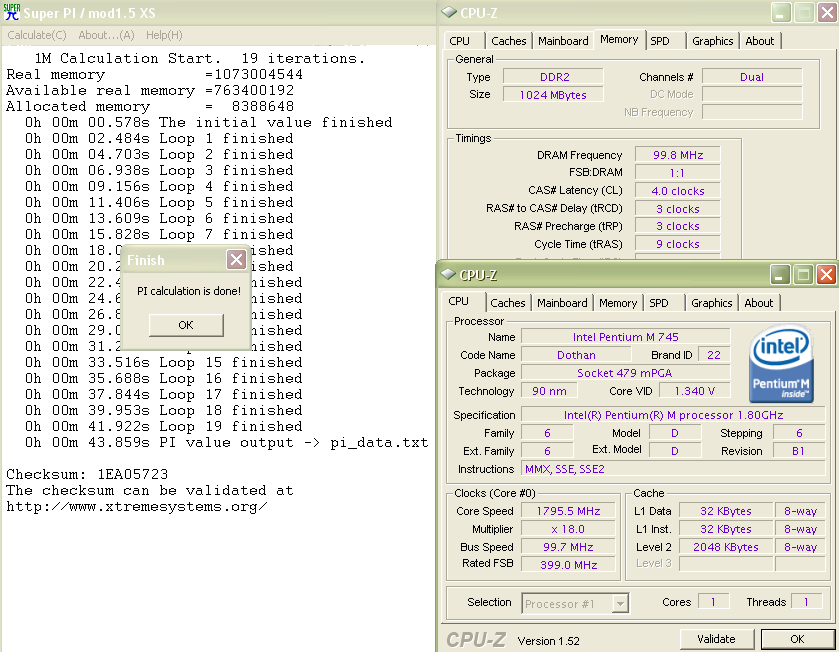Click the OK button at bottom of CPU-Z
Screen dimensions: 839x652
797,639
